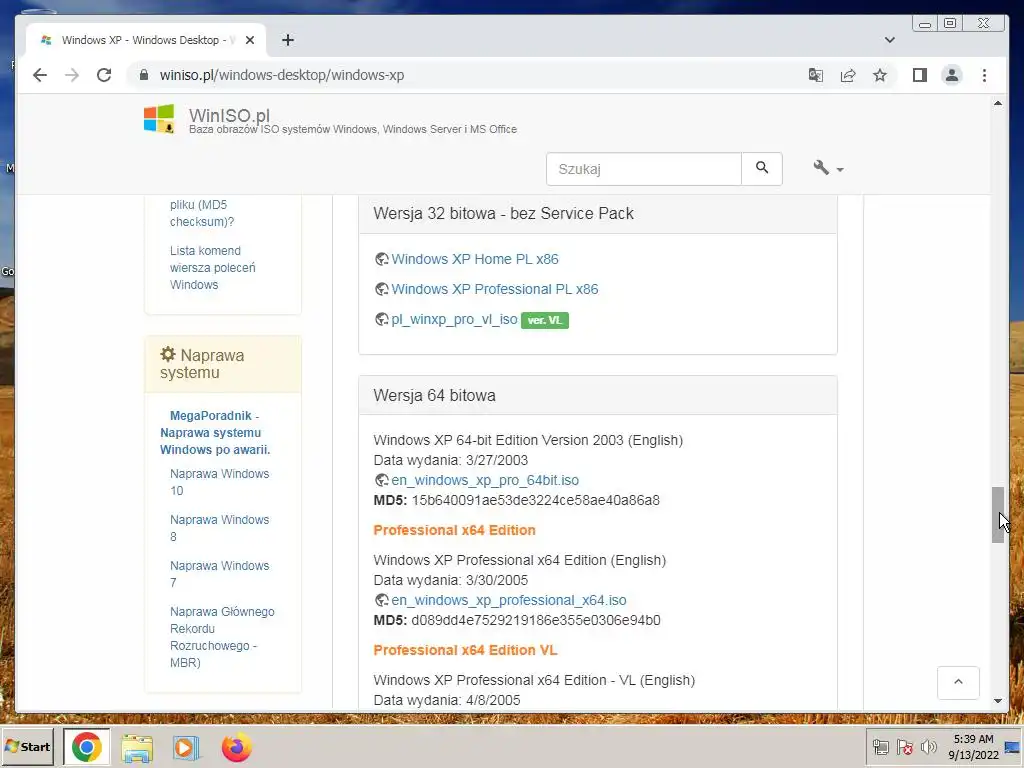This screenshot has height=768, width=1024.
Task: Open Naprawa Windows 10 link
Action: point(219,482)
